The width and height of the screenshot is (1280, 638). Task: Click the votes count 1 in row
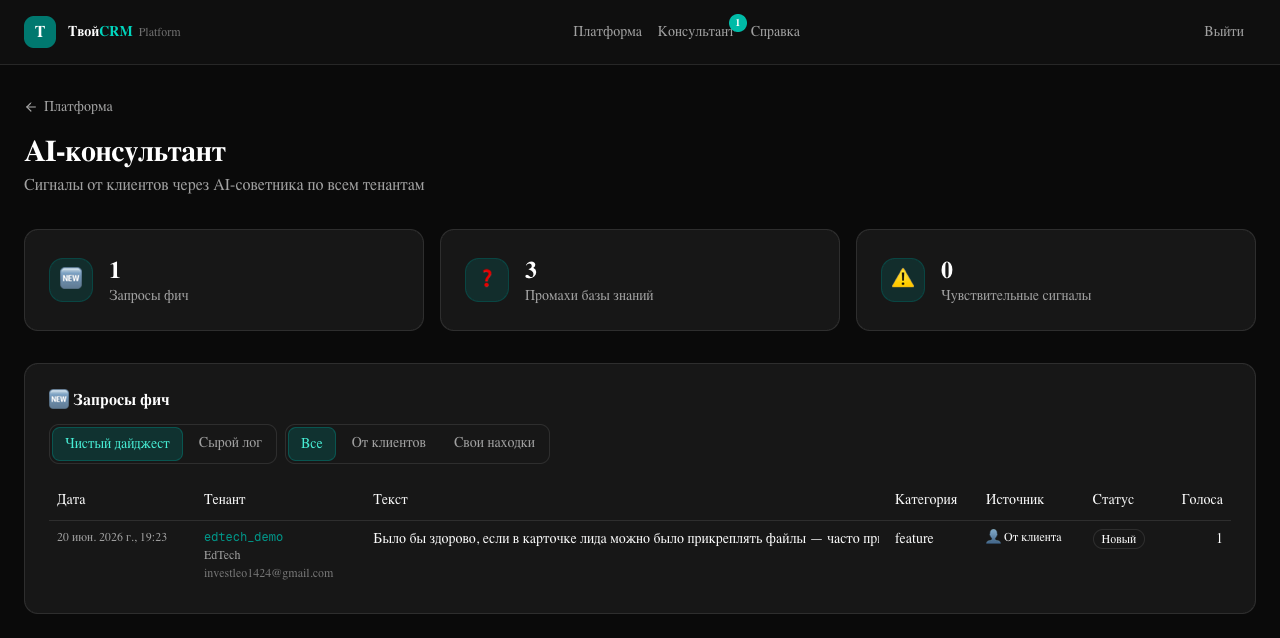click(x=1219, y=538)
